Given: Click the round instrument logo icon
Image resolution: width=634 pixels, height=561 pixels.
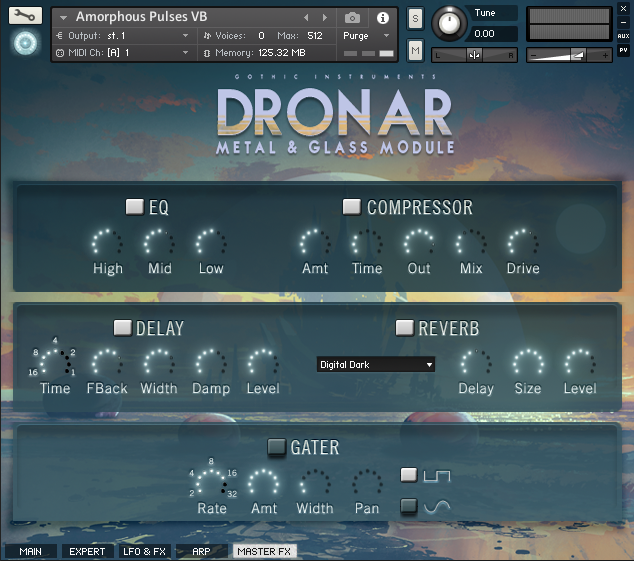Looking at the screenshot, I should point(25,43).
